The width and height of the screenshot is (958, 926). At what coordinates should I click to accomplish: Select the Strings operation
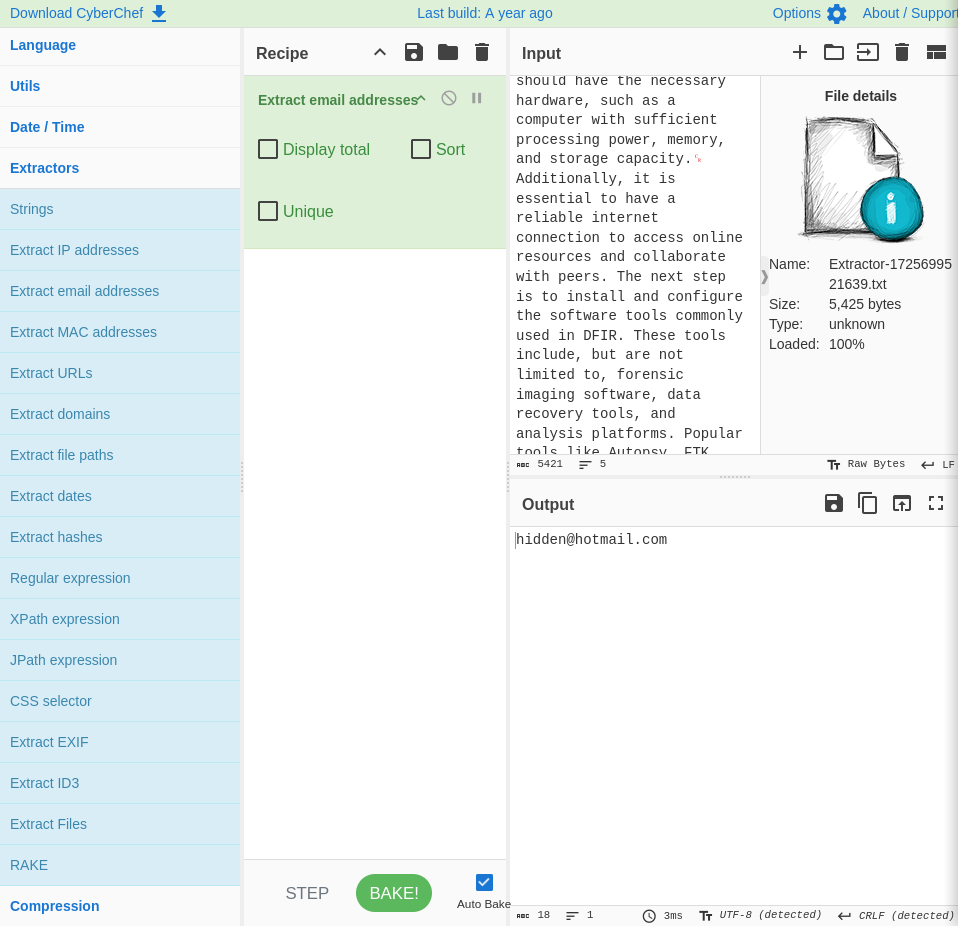point(120,209)
